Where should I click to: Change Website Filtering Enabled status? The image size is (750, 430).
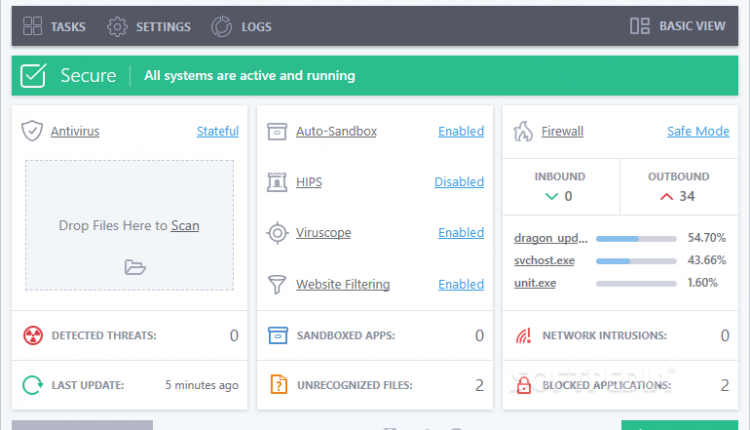461,284
